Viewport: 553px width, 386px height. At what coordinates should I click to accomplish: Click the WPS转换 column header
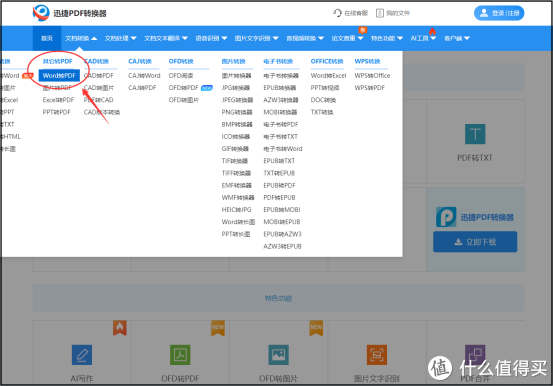pyautogui.click(x=367, y=61)
